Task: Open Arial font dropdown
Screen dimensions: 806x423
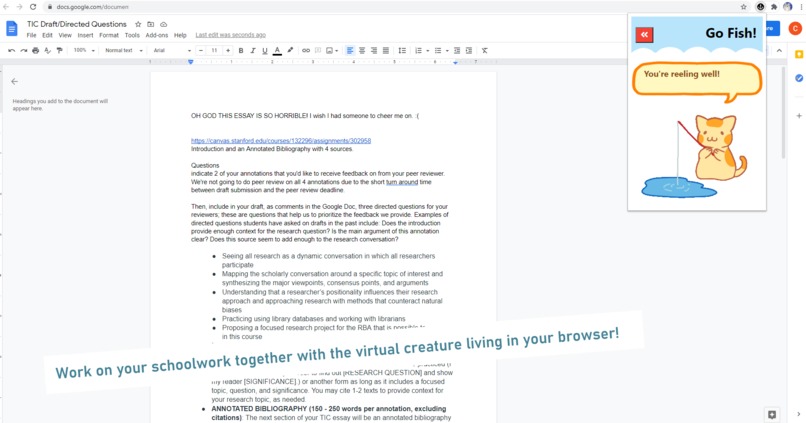Action: (172, 50)
